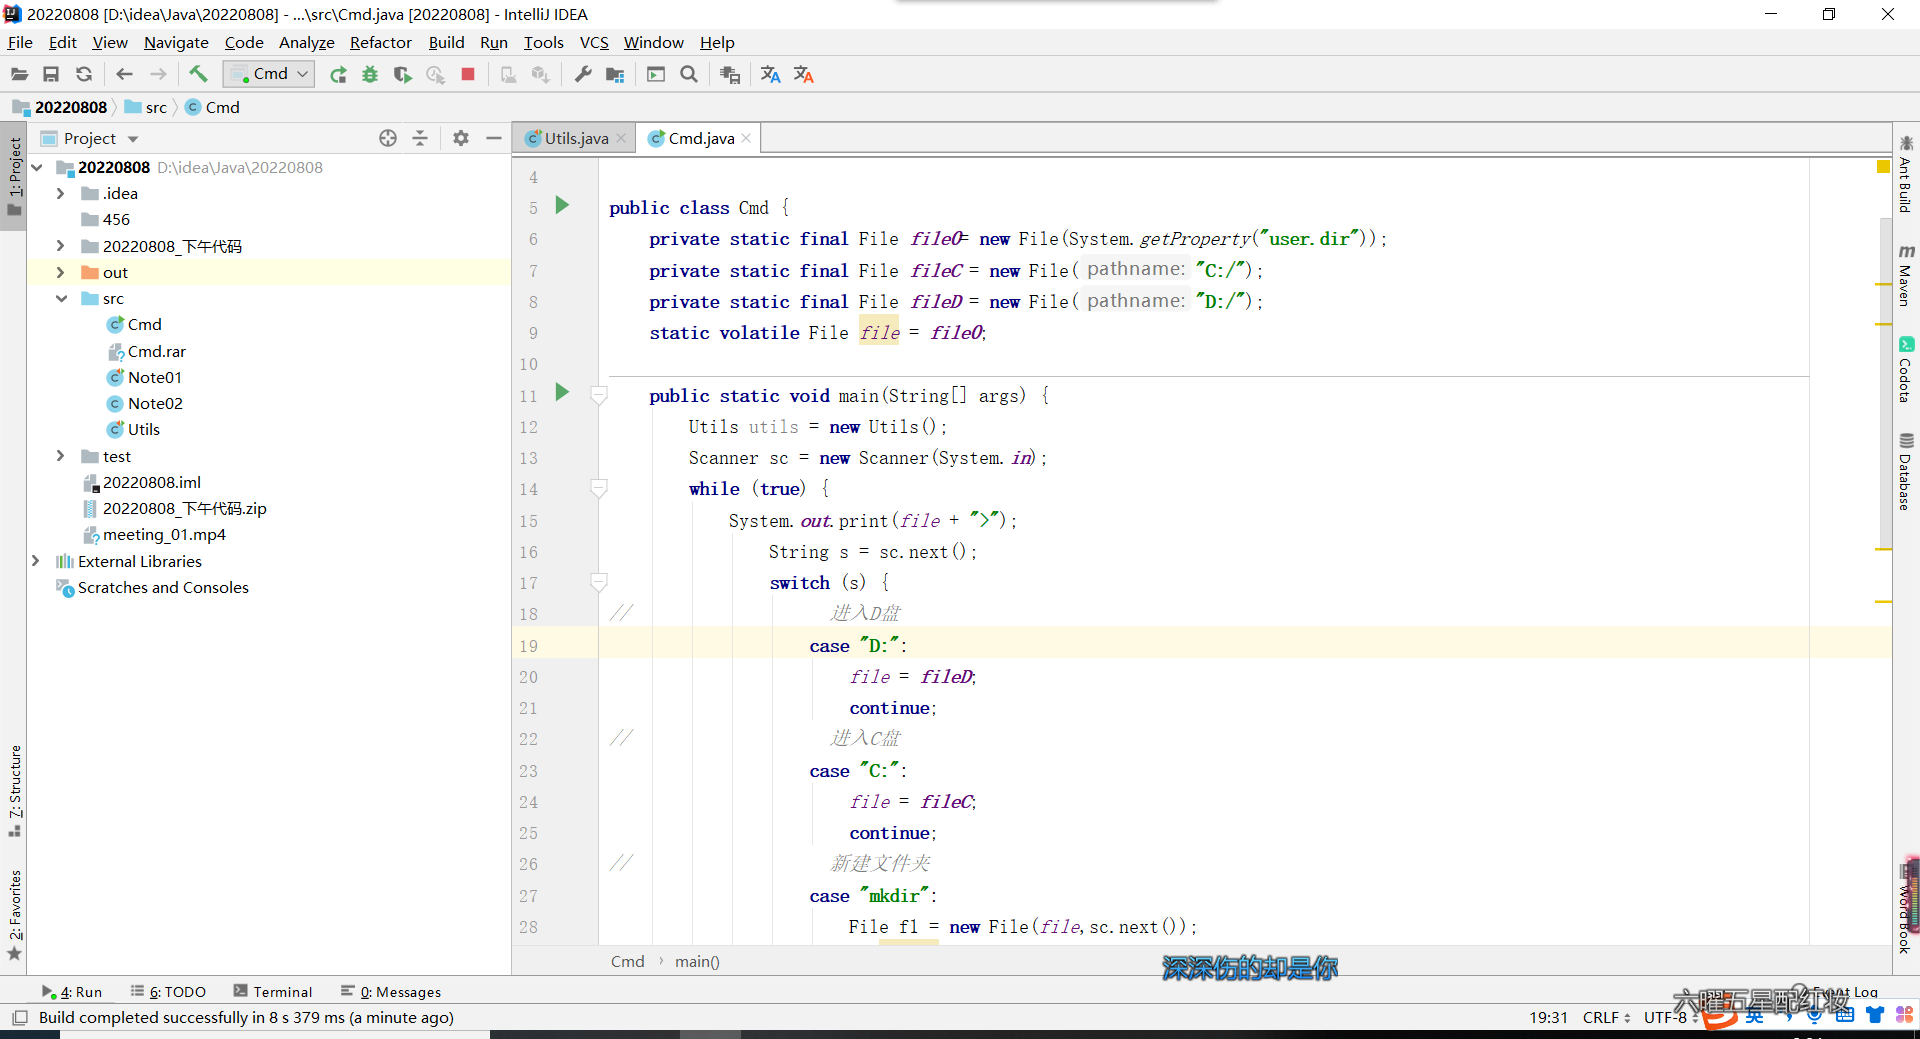1920x1039 pixels.
Task: Open the Terminal tool window button
Action: 273,991
